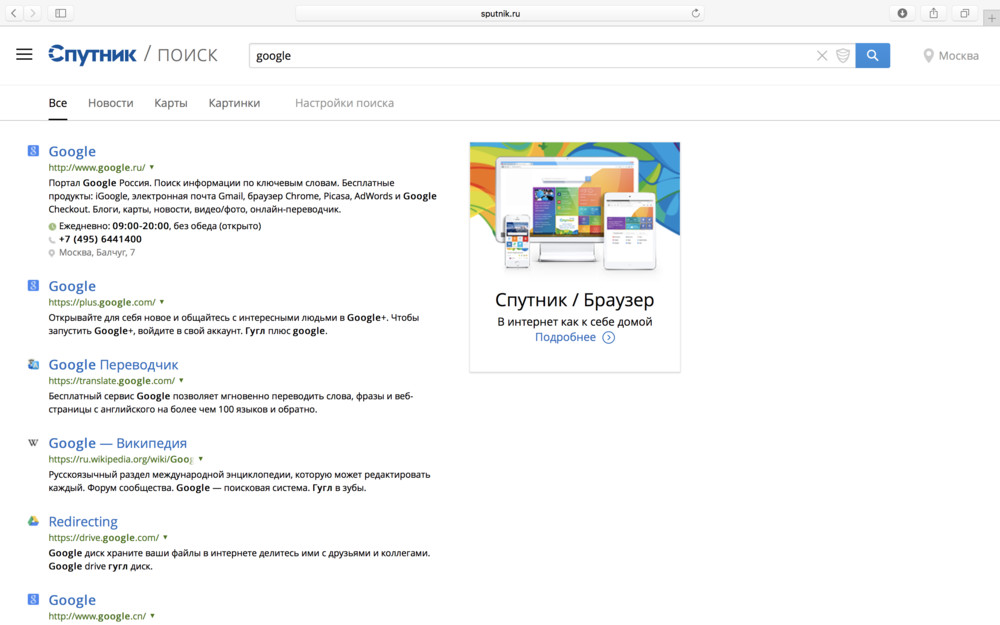Viewport: 1000px width, 625px height.
Task: Click the URL http://www.google.ru/
Action: click(x=97, y=168)
